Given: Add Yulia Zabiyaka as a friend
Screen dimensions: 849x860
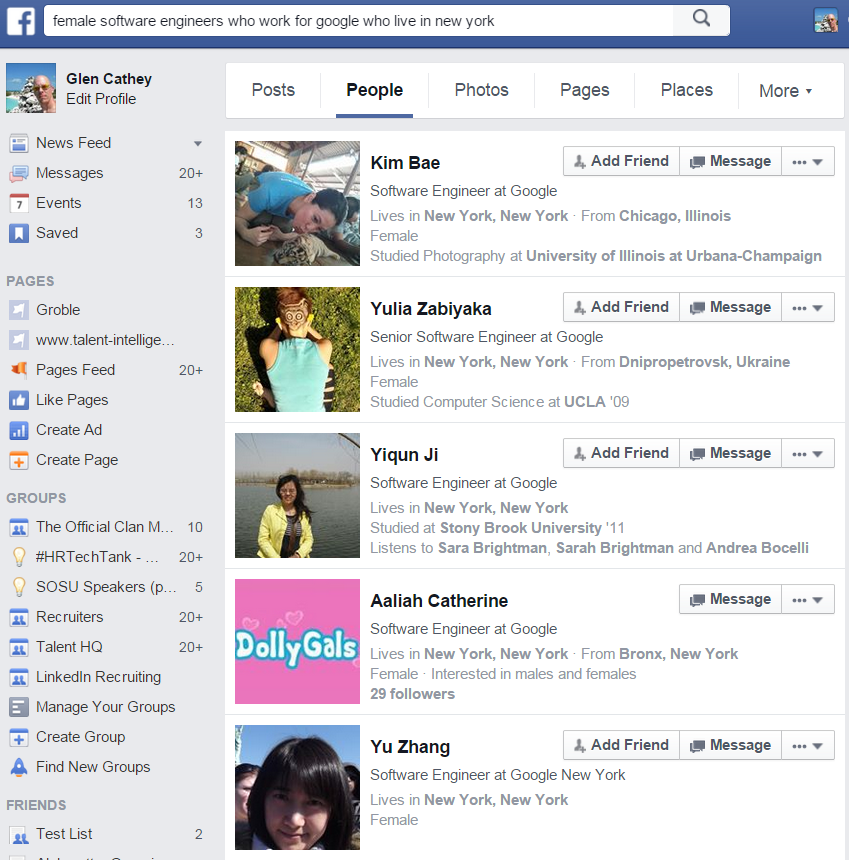Looking at the screenshot, I should pos(621,307).
